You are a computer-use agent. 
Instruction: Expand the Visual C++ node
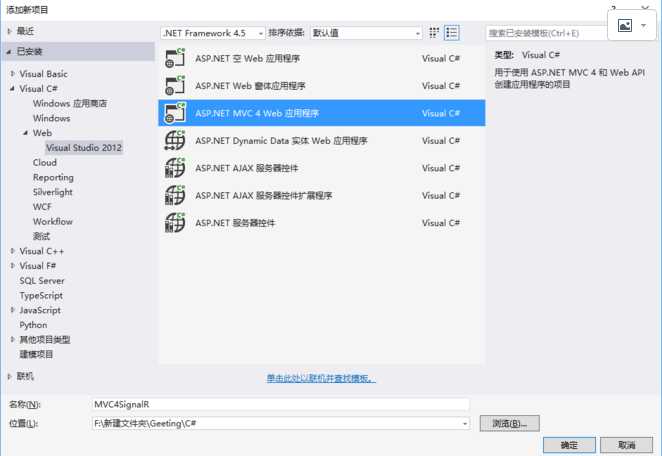click(12, 251)
